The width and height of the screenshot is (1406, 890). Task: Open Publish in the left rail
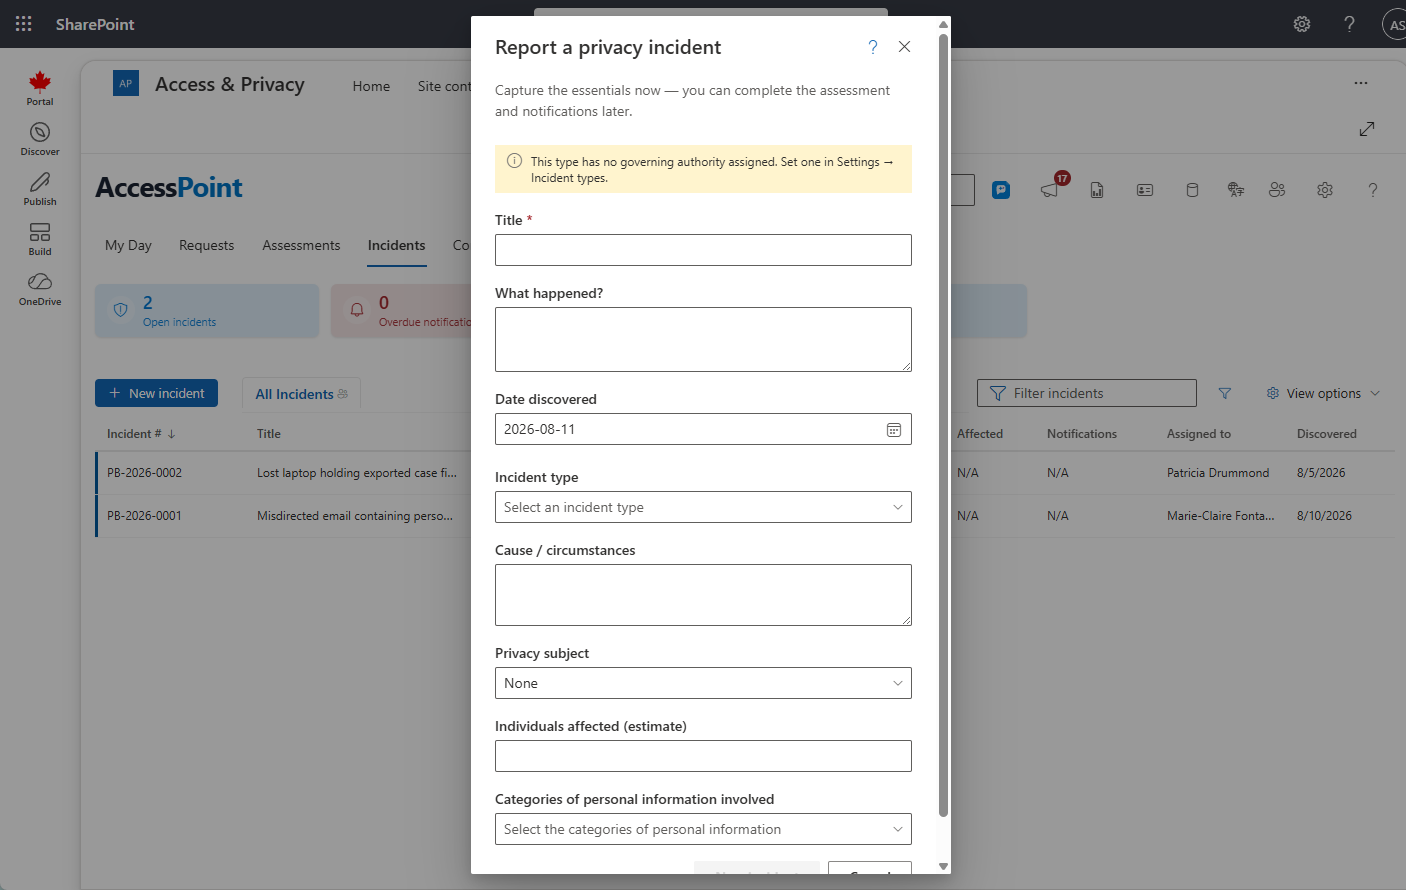[x=40, y=189]
